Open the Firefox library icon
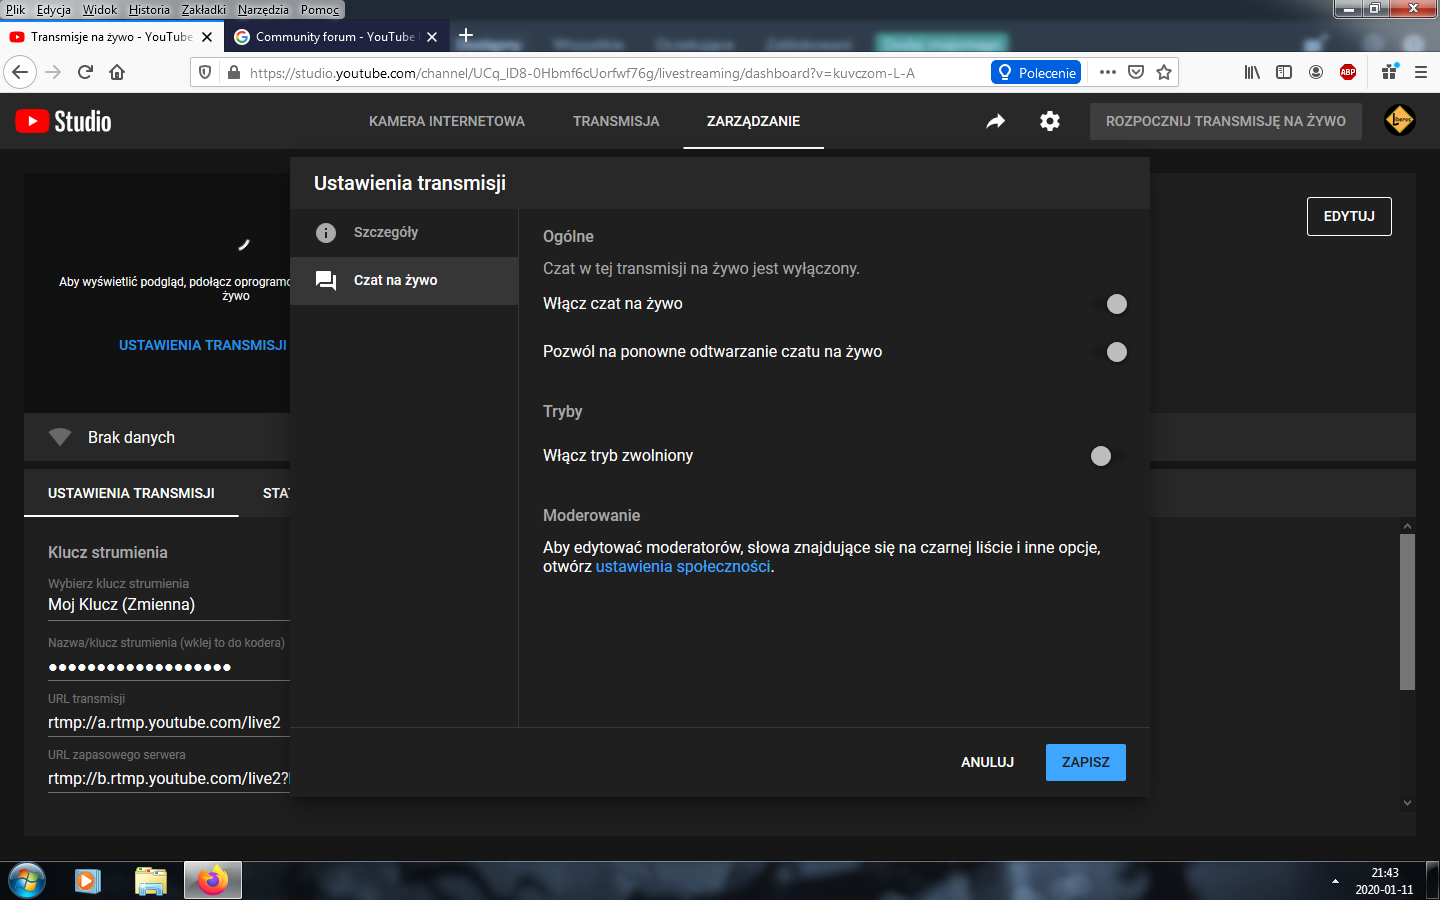The height and width of the screenshot is (900, 1440). [1252, 72]
